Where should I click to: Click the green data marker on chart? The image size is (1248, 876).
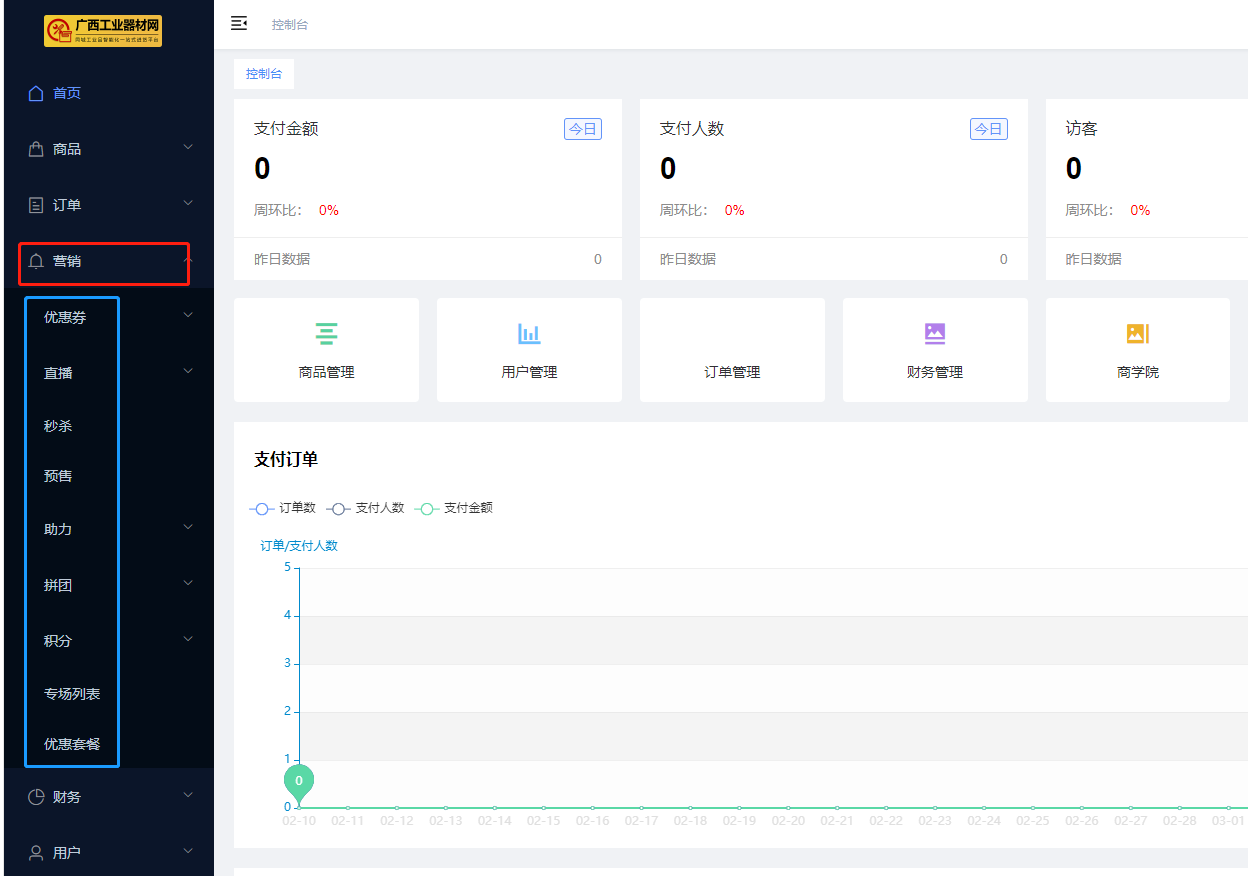(299, 781)
